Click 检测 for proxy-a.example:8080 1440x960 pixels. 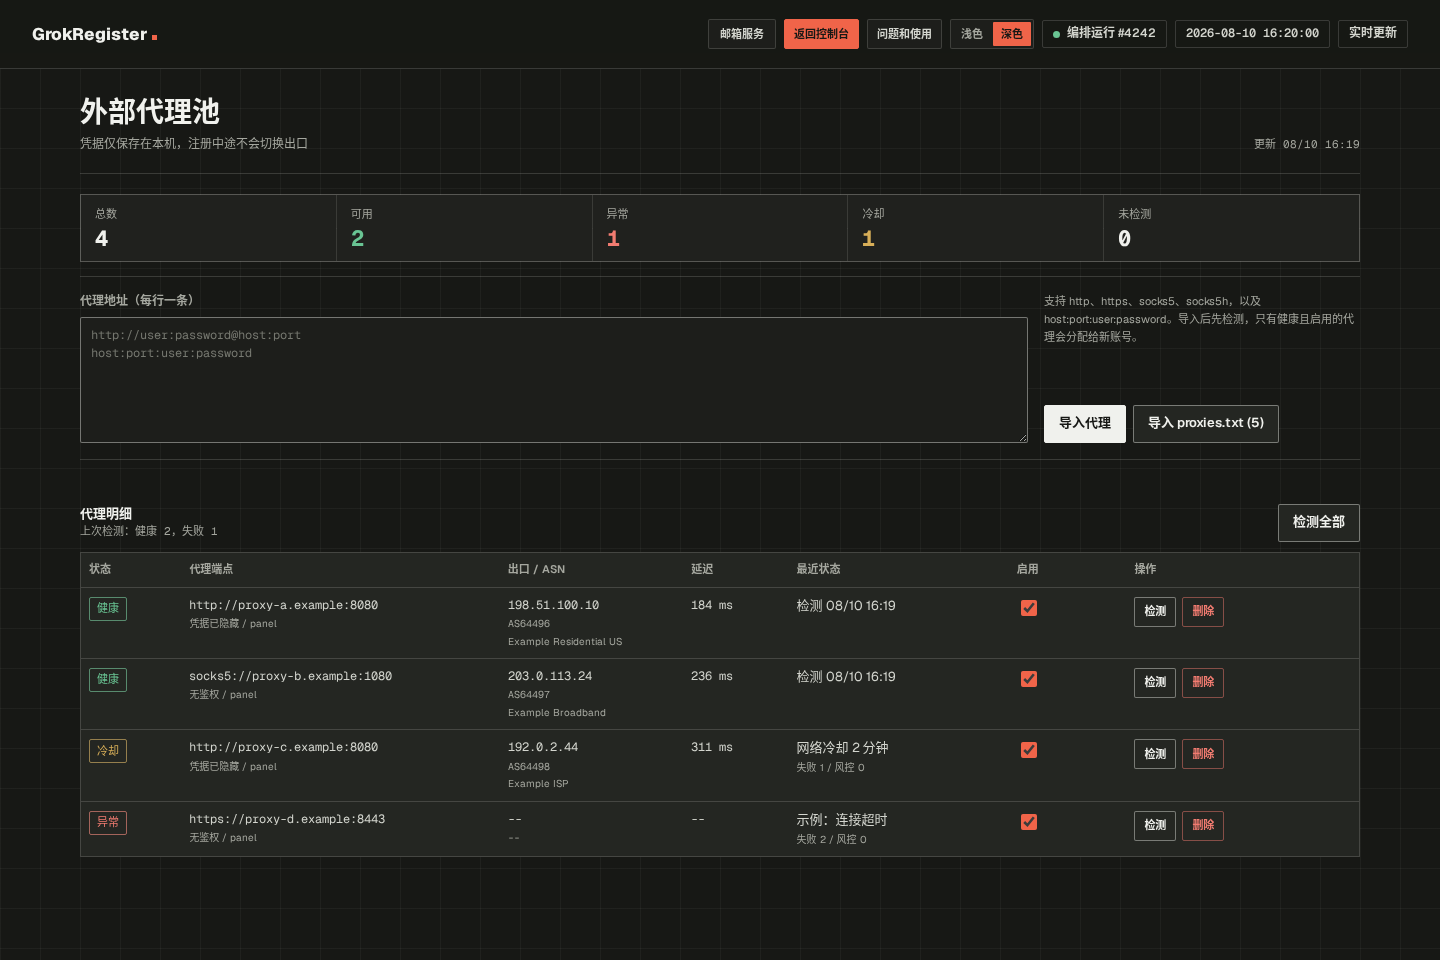click(x=1155, y=612)
